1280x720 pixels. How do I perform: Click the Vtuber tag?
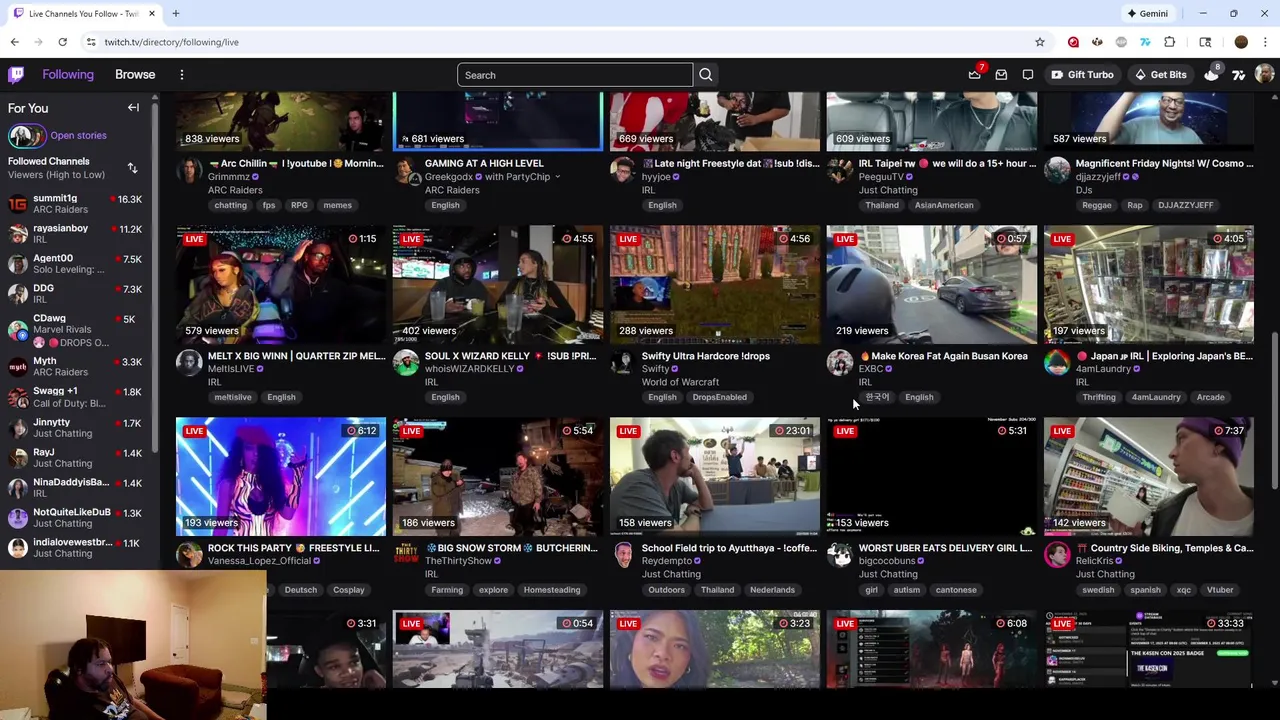tap(1220, 590)
